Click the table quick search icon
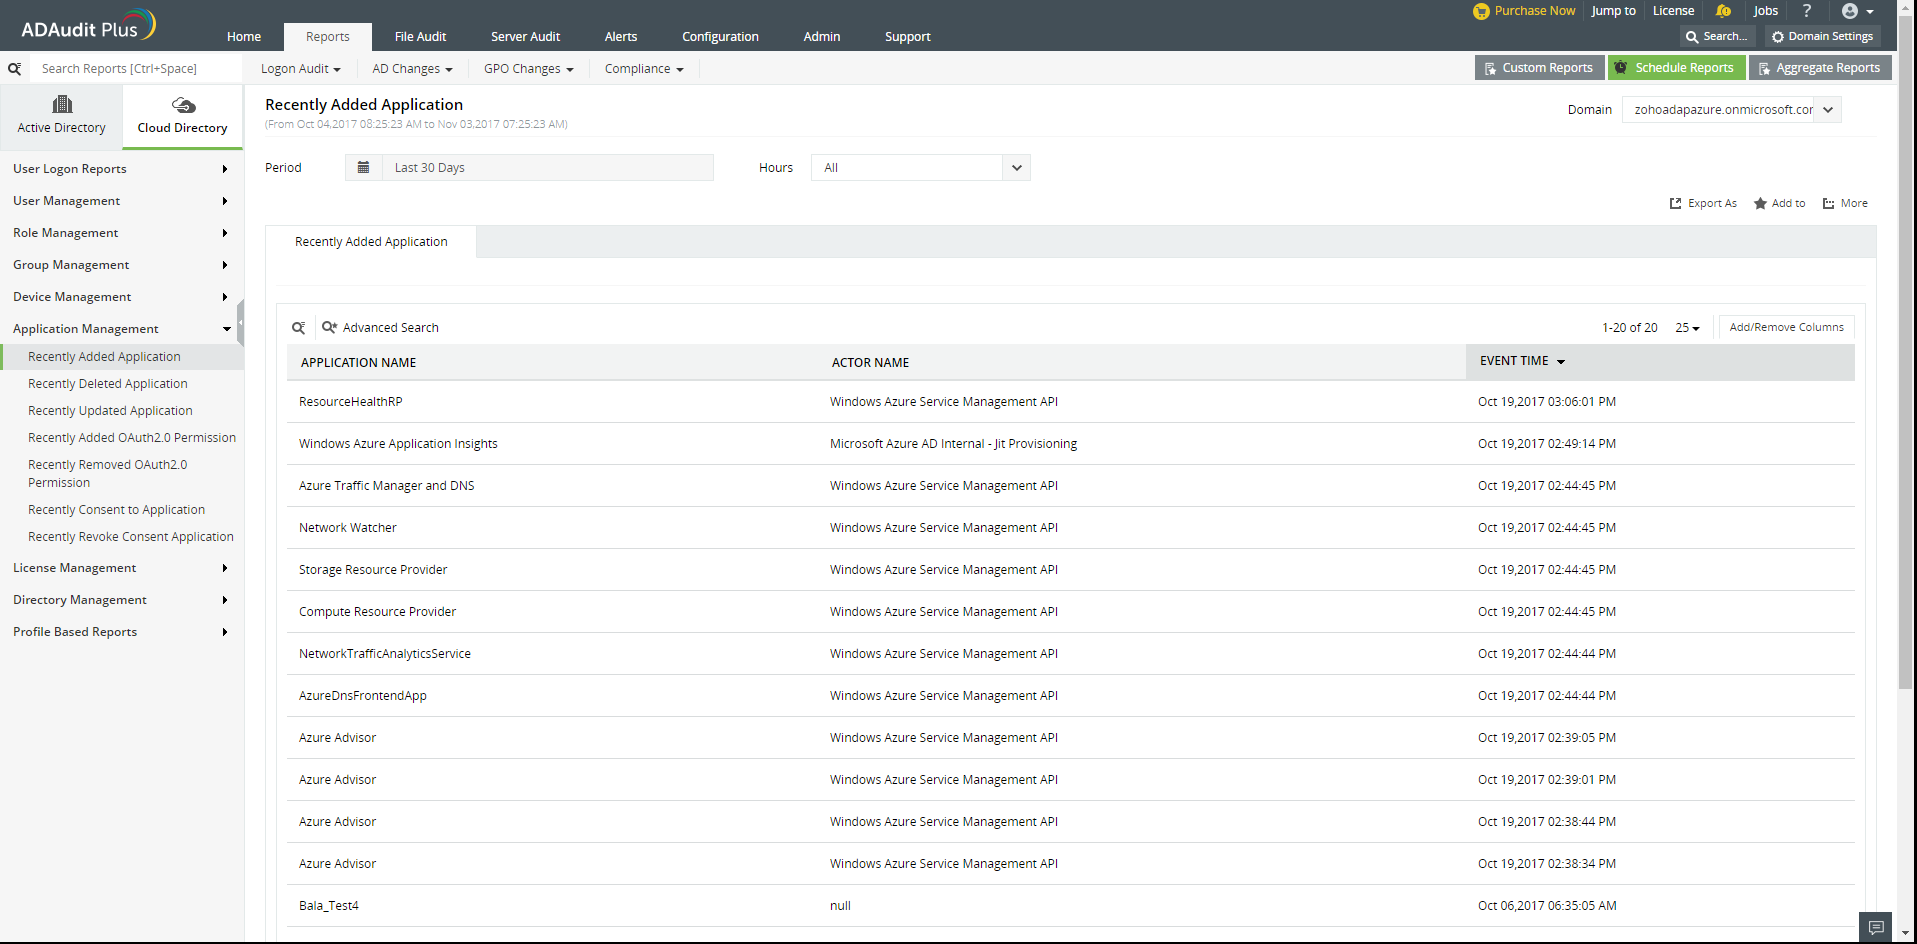 pos(298,328)
